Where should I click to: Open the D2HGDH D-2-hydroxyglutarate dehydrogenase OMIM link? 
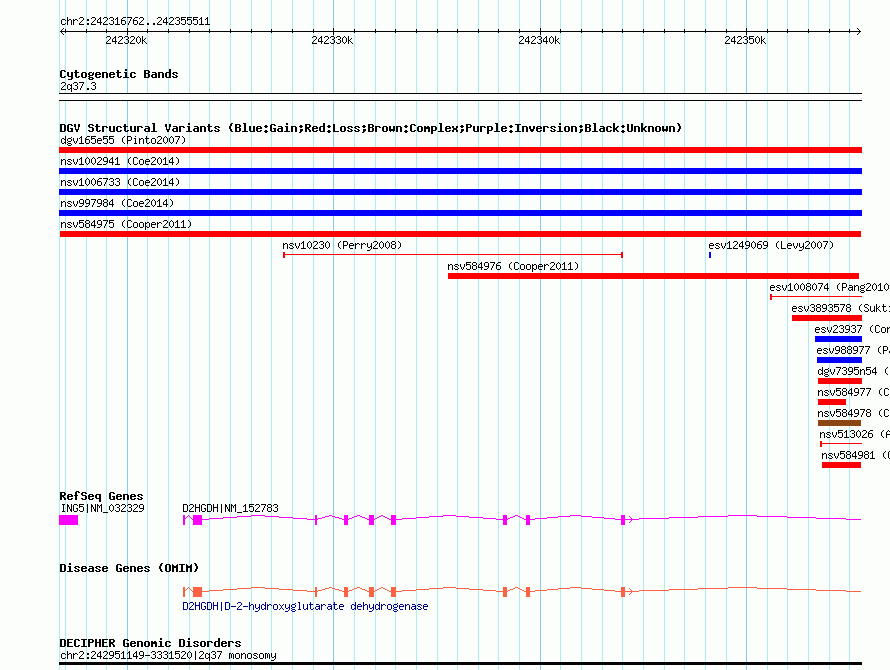pos(305,606)
